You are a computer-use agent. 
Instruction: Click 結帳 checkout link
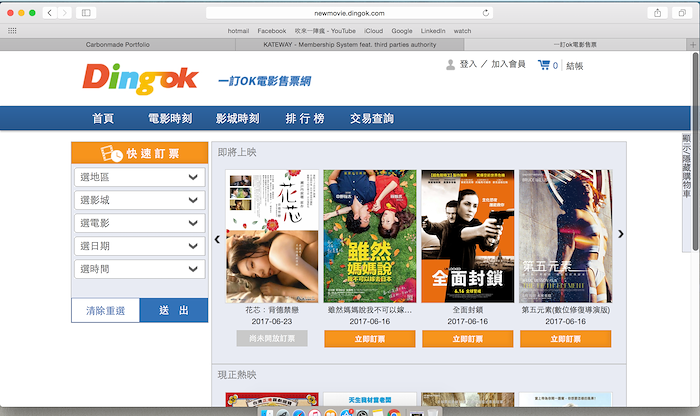point(575,66)
